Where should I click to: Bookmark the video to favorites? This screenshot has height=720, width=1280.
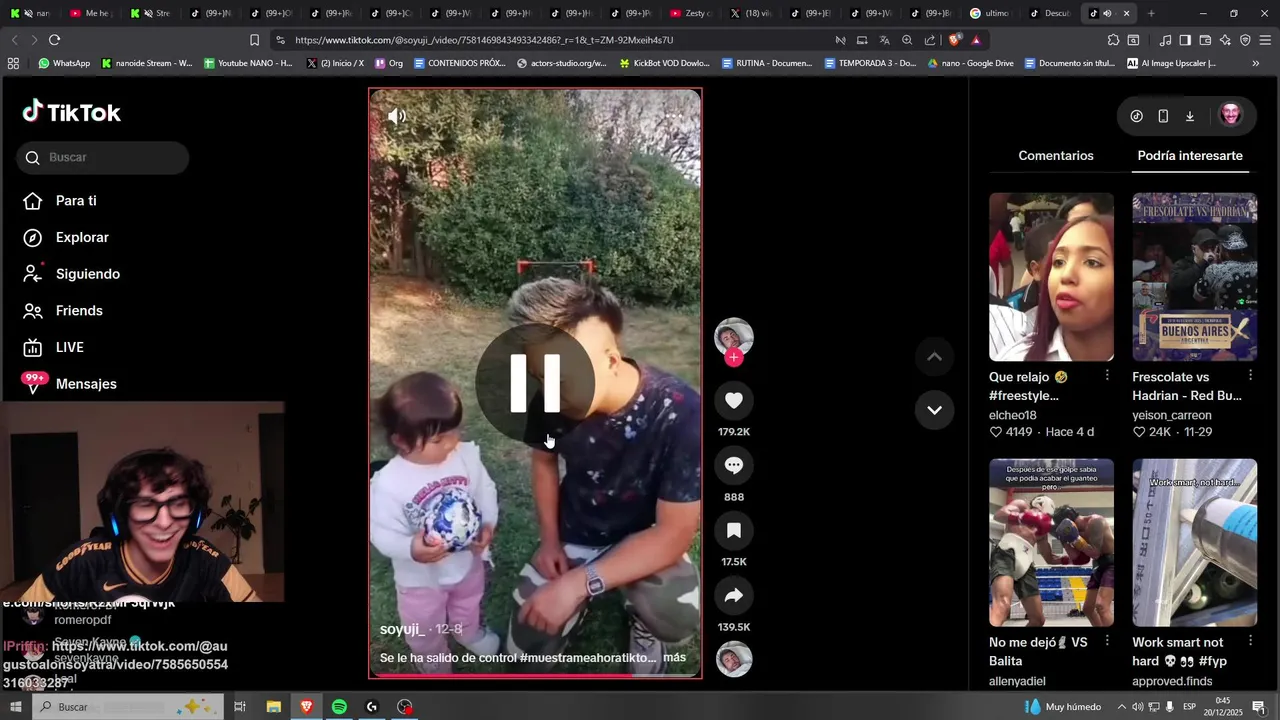click(x=734, y=530)
